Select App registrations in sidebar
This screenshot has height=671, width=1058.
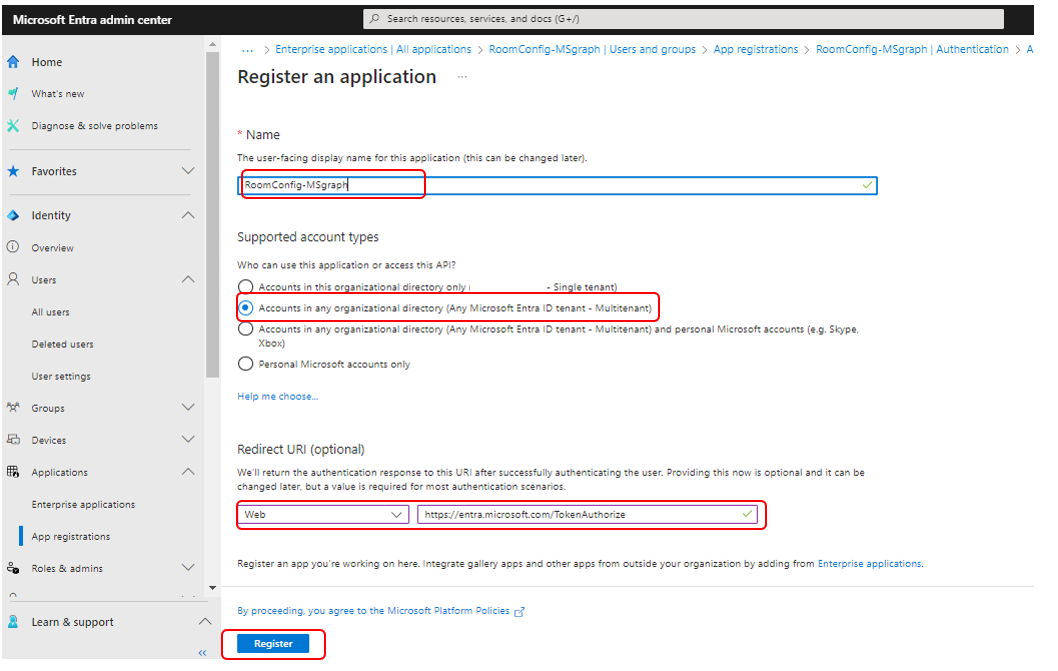[71, 537]
